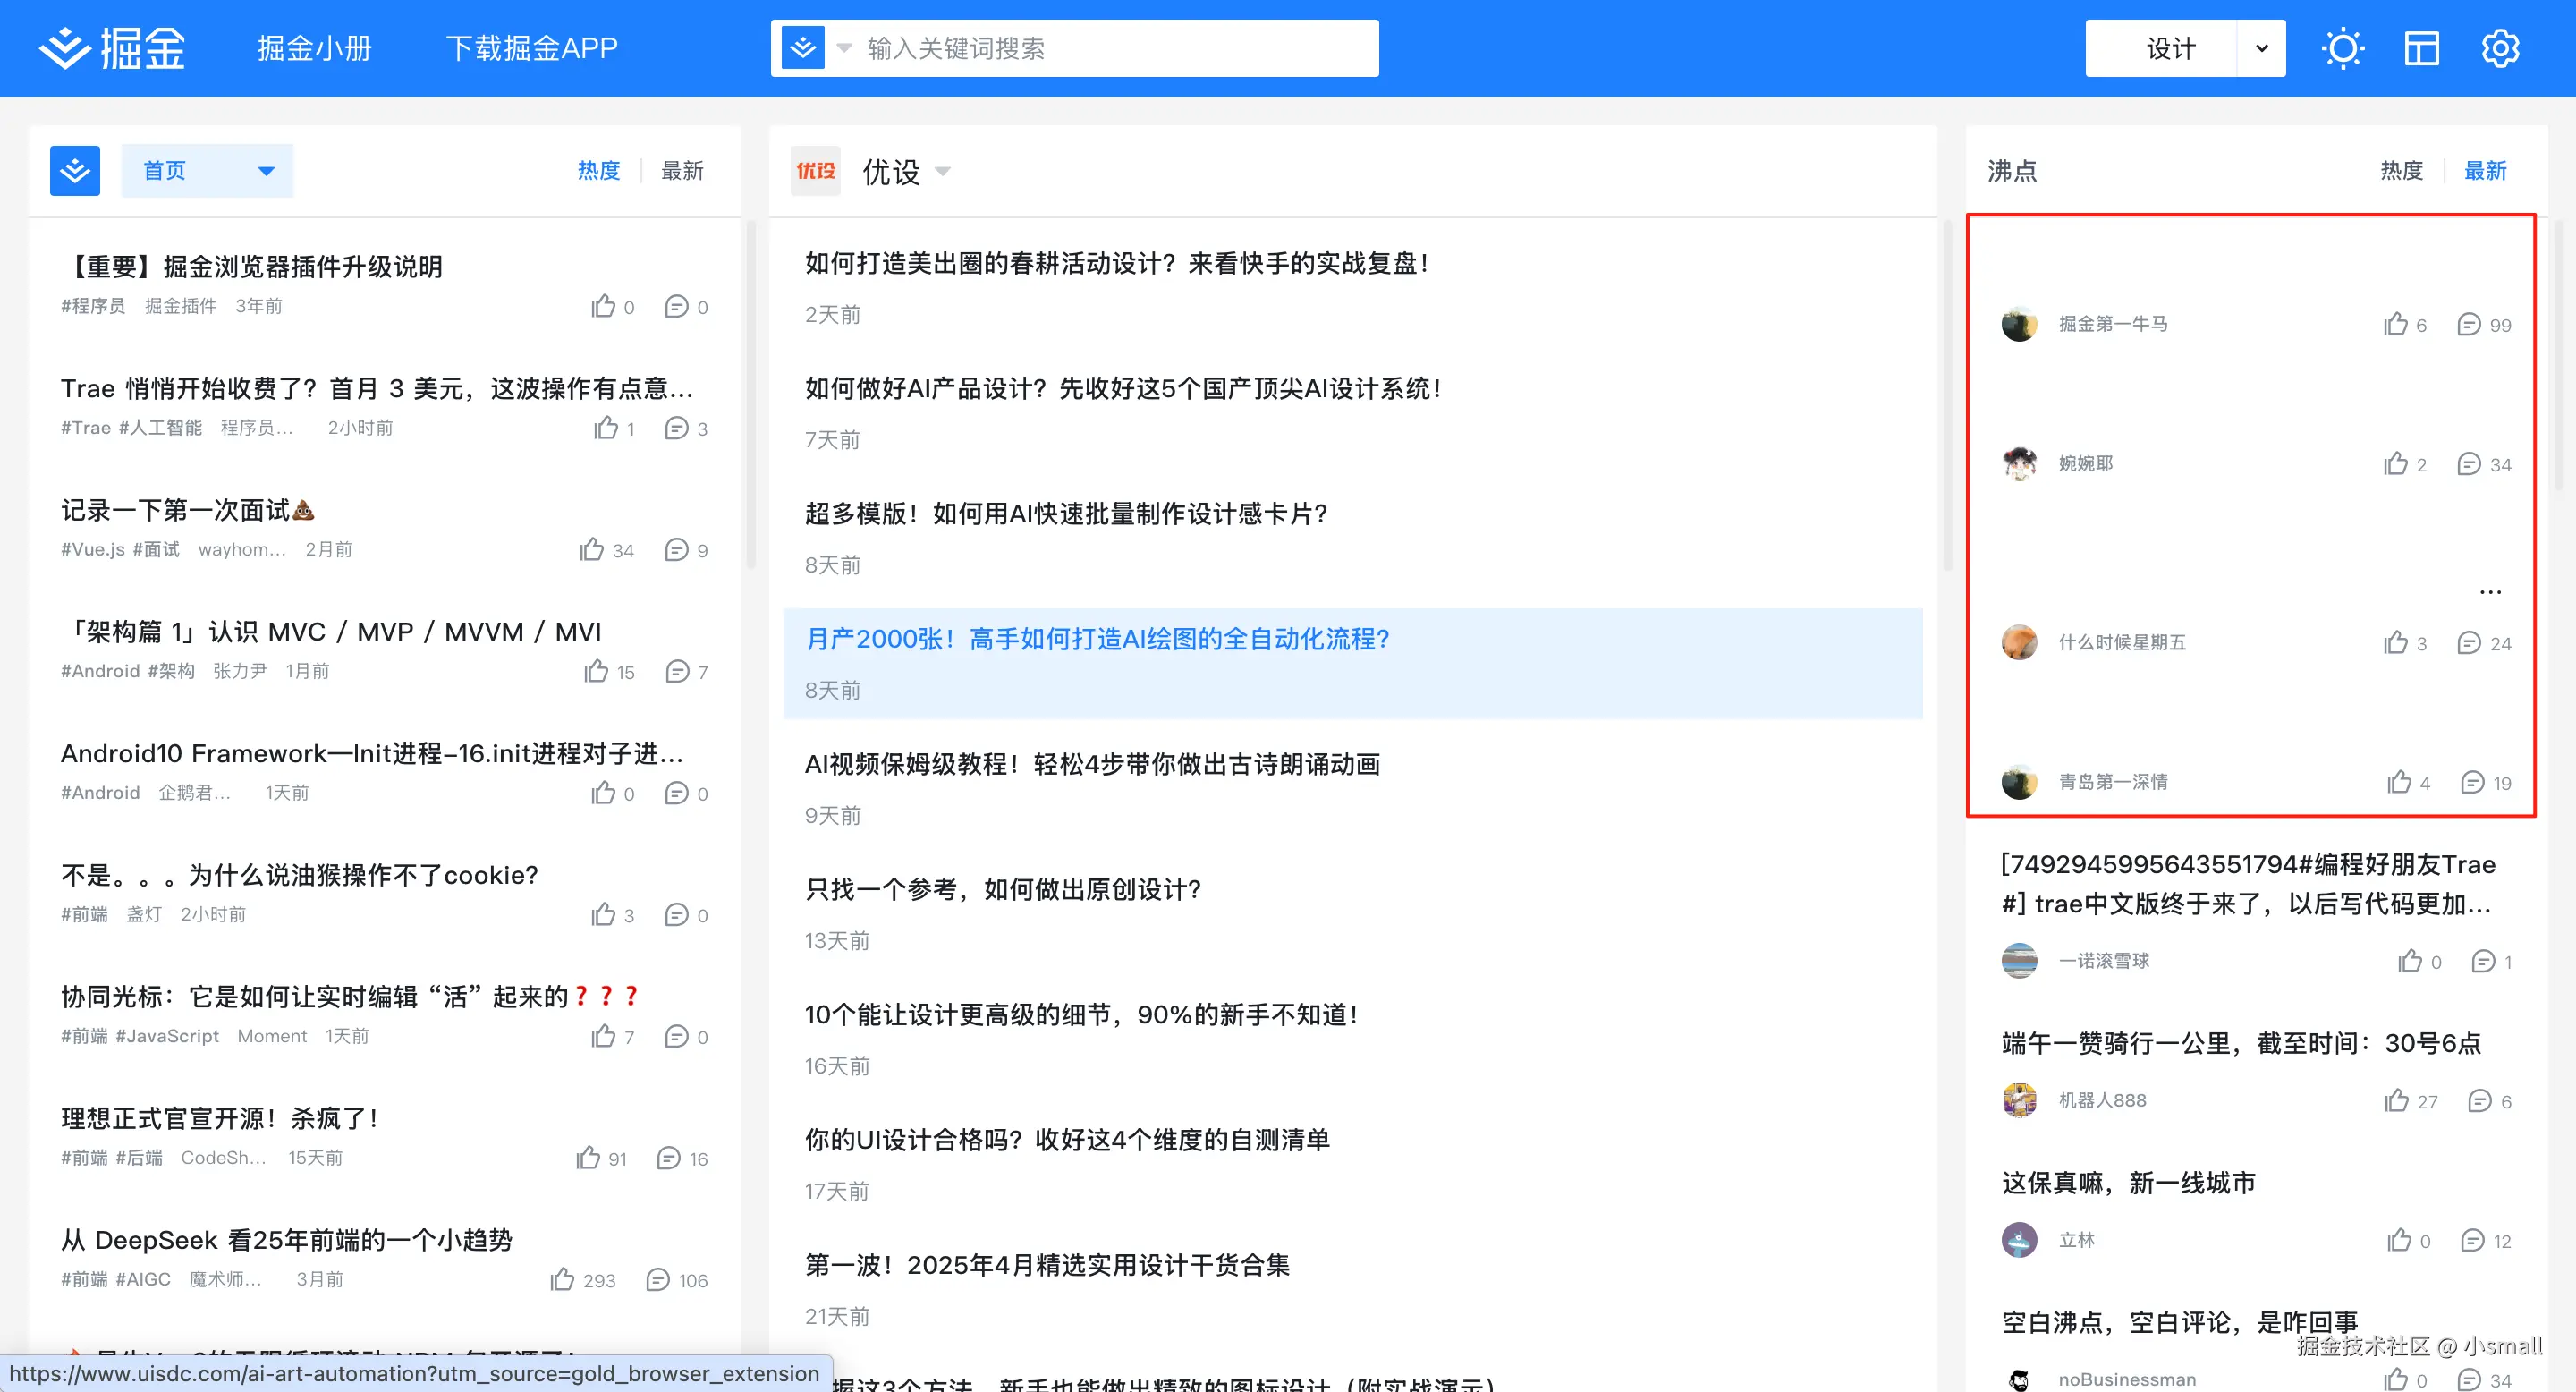The width and height of the screenshot is (2576, 1392).
Task: Open the '...' more options in 沸点 panel
Action: 2490,591
